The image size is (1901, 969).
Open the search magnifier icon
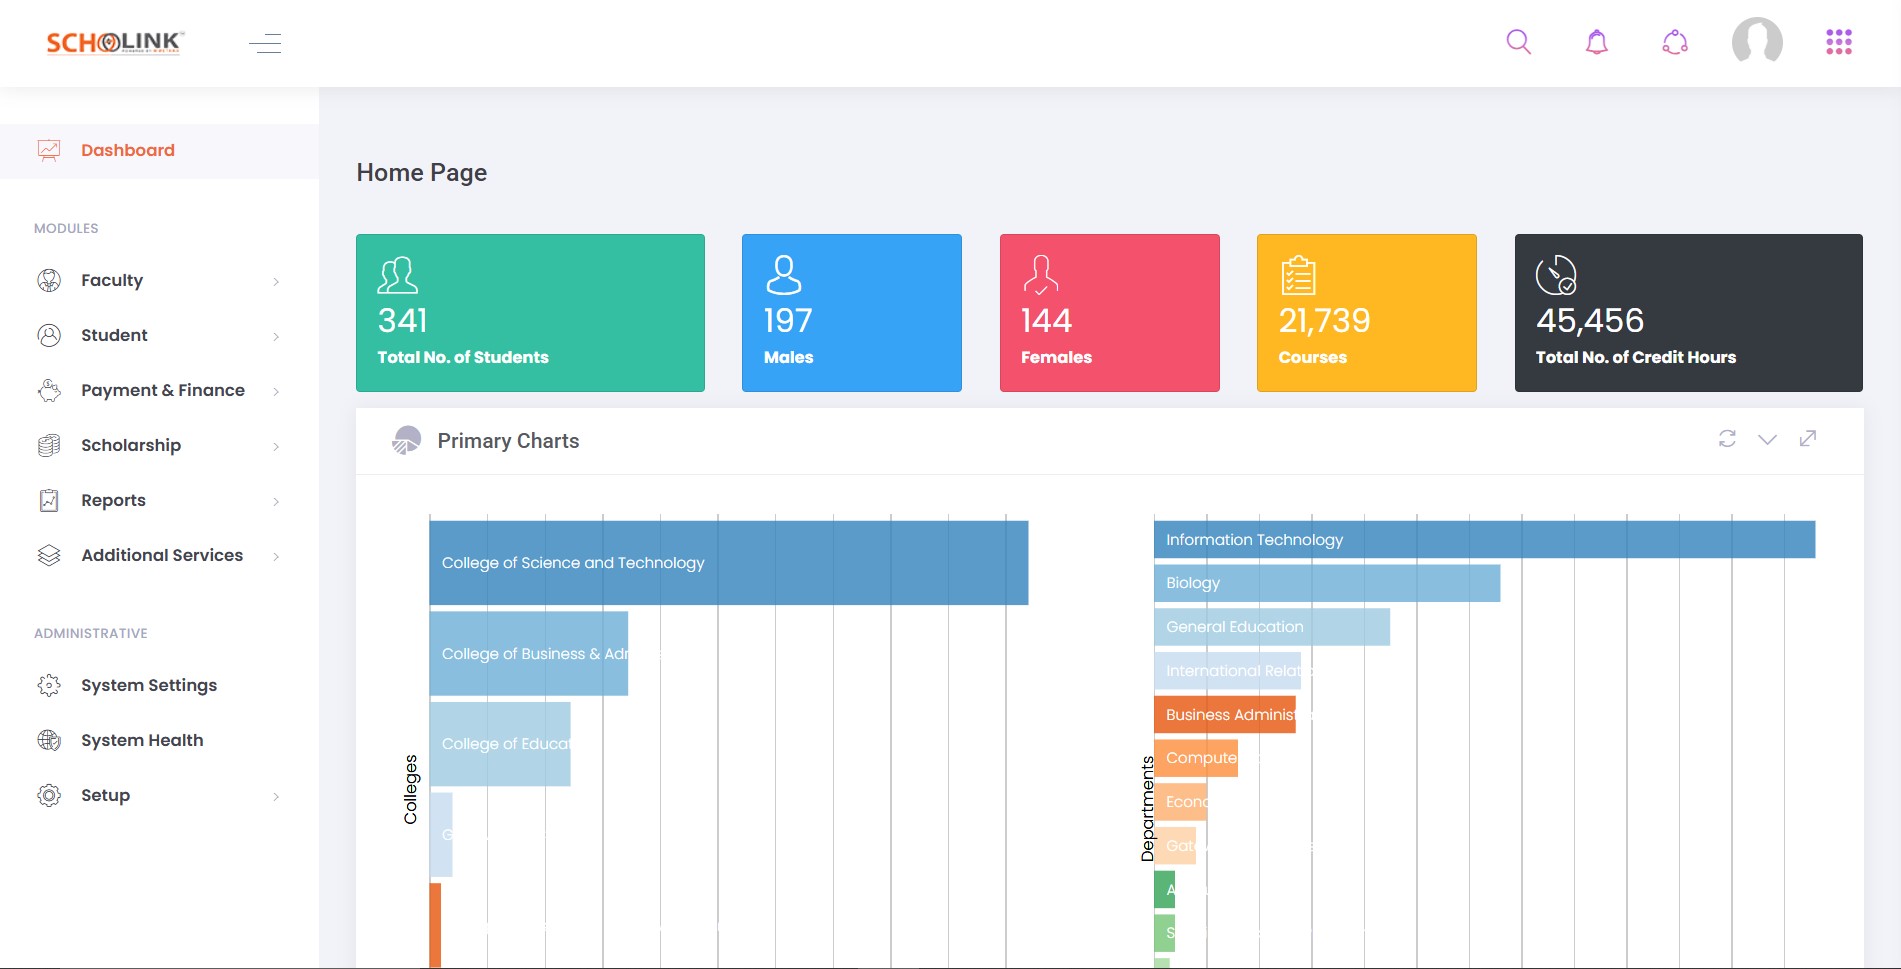[x=1518, y=42]
